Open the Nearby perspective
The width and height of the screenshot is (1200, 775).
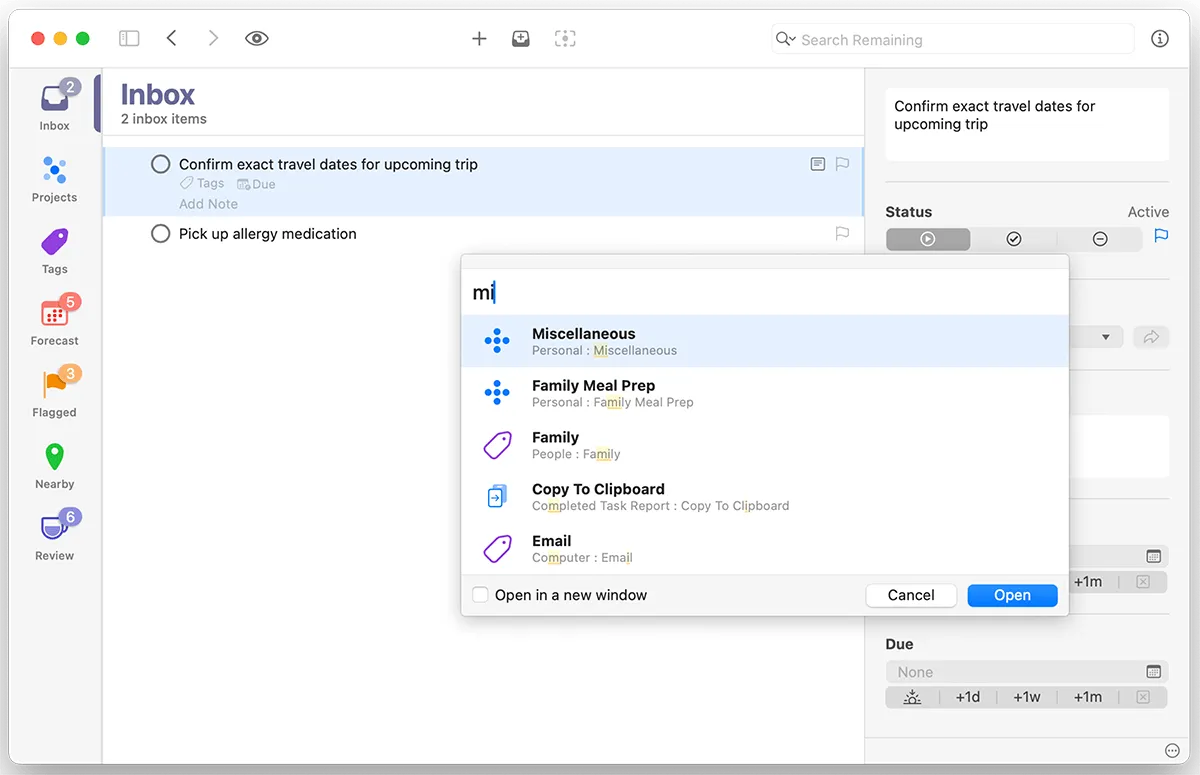(x=54, y=465)
